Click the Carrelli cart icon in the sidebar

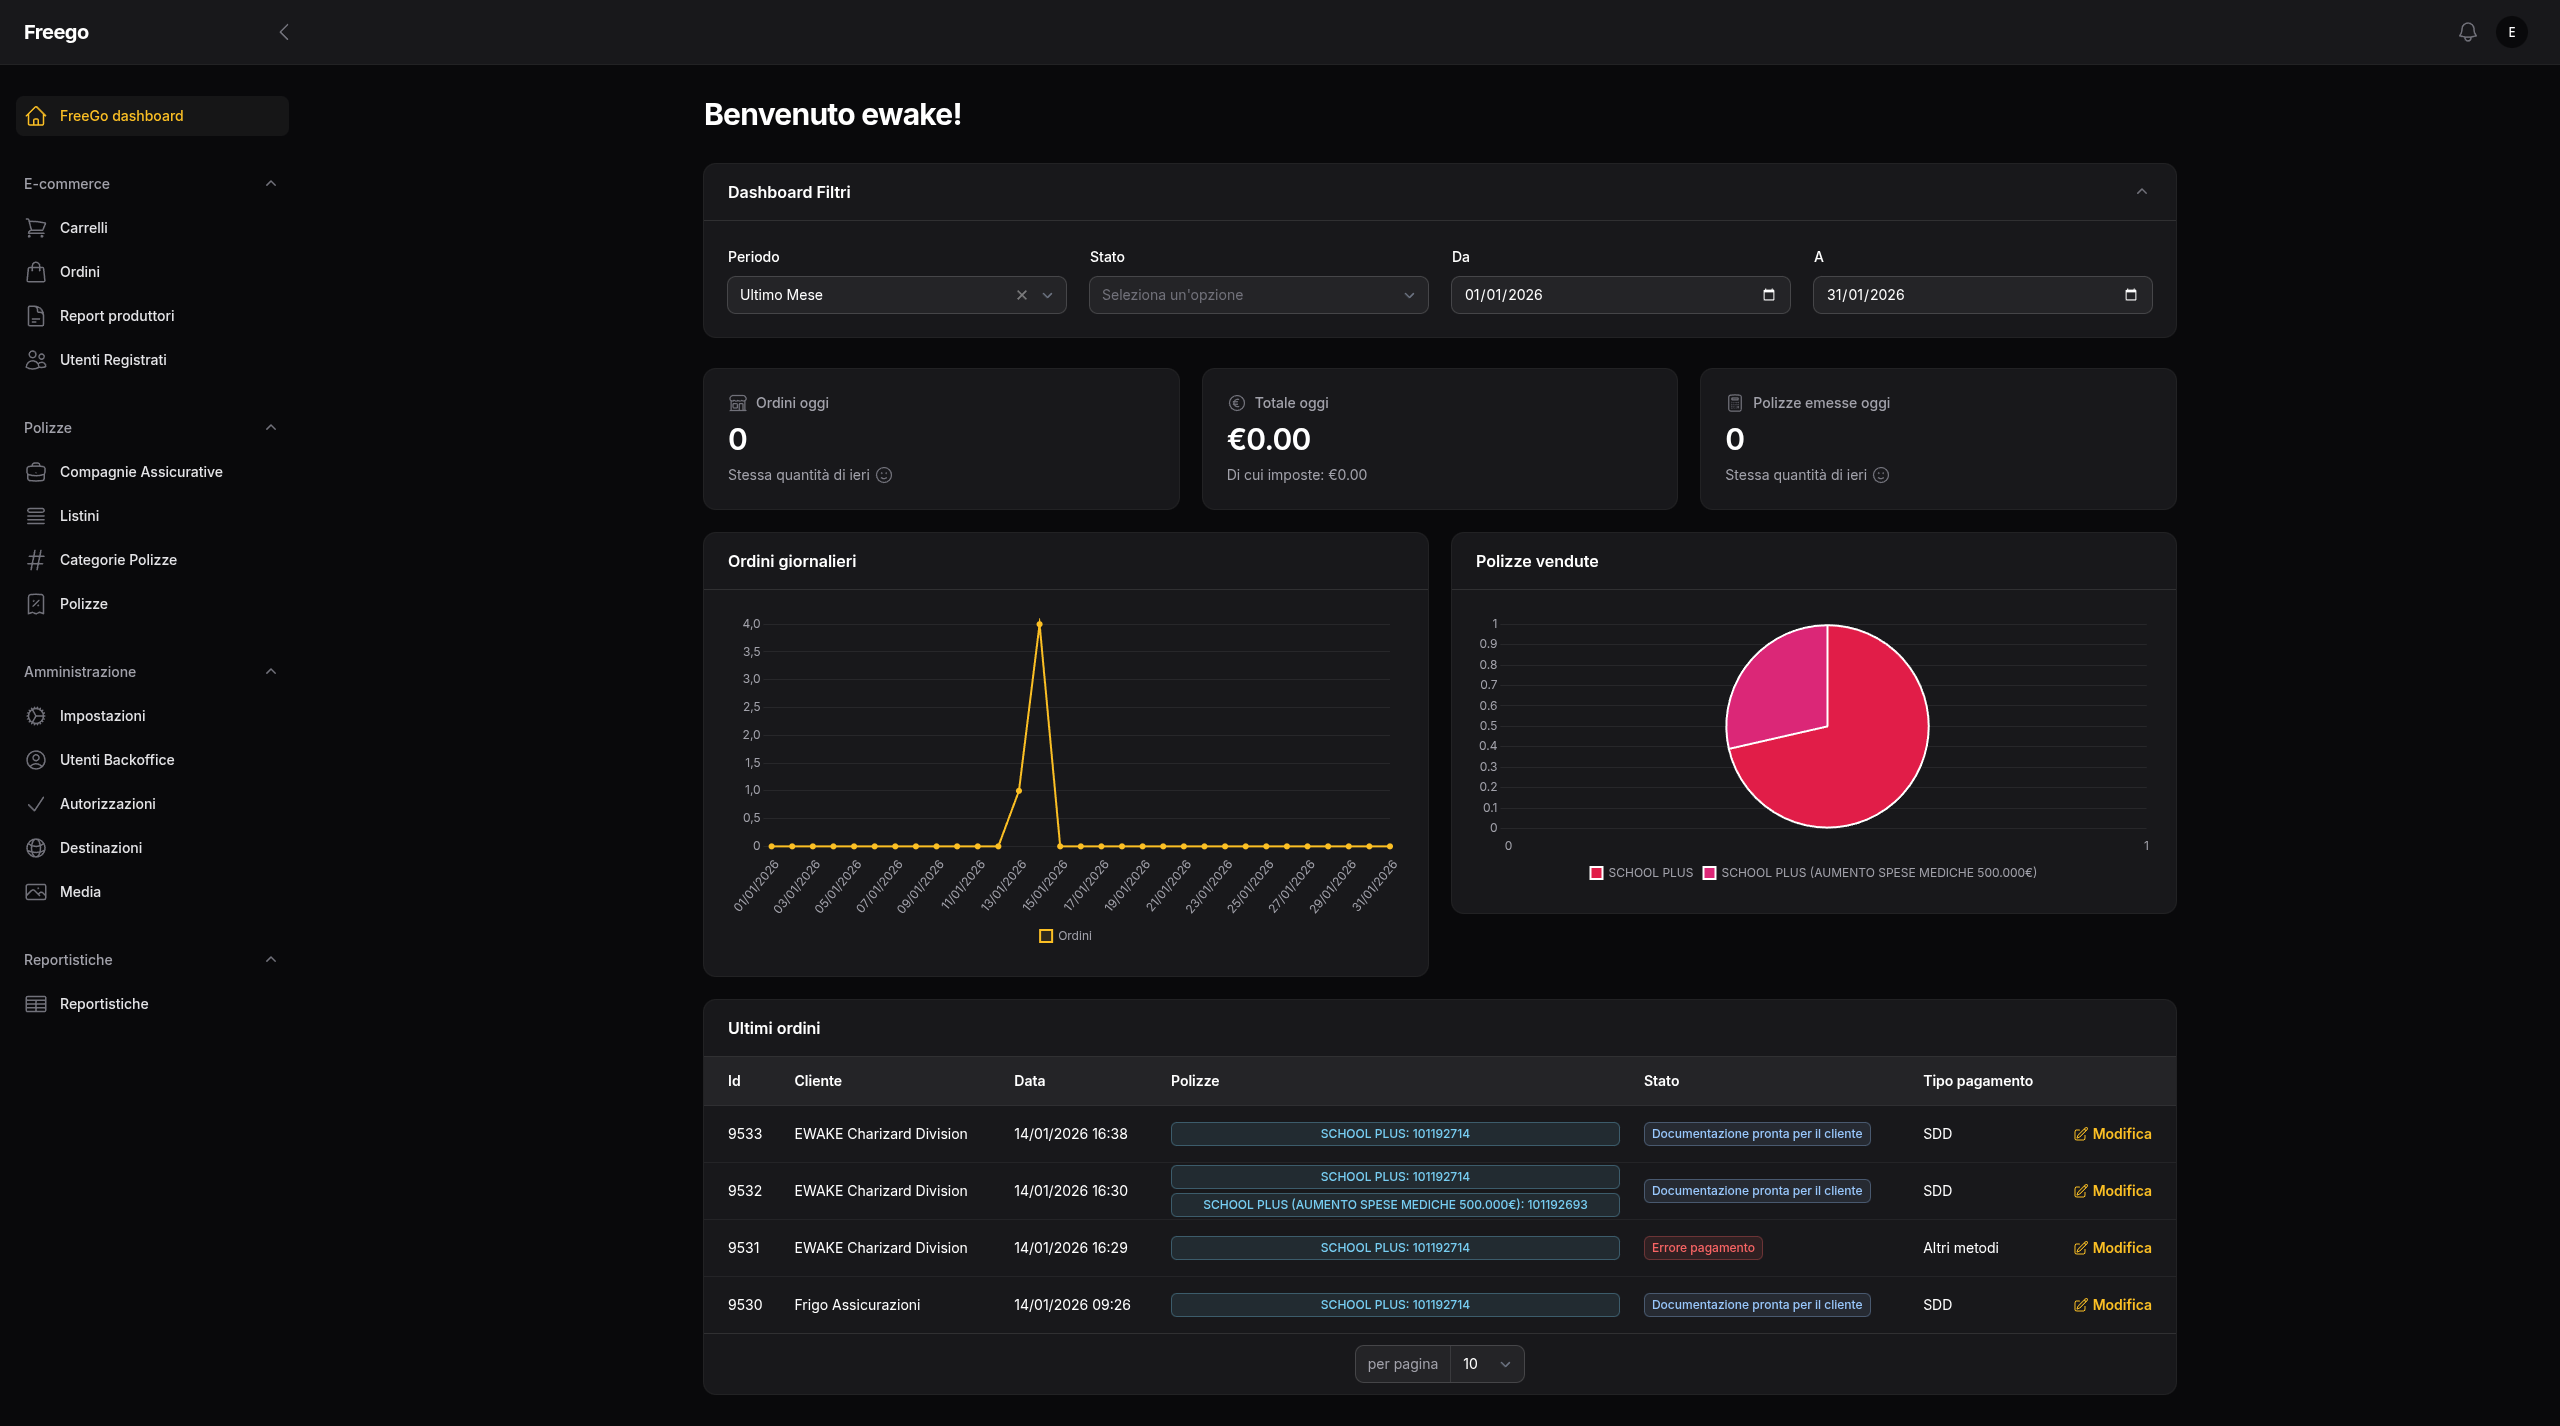[36, 228]
